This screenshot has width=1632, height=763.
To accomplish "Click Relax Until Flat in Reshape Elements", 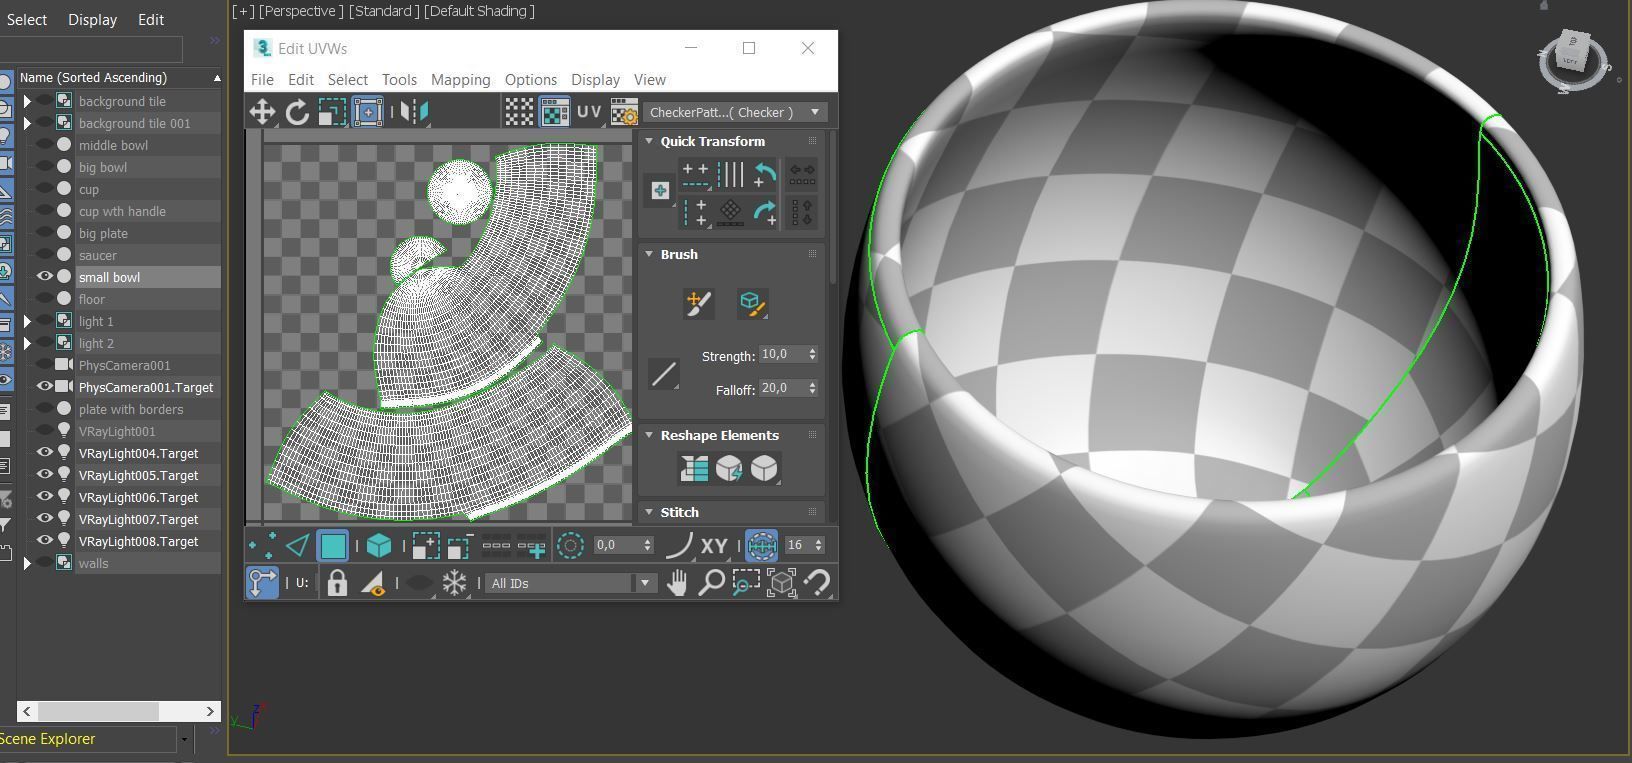I will point(729,468).
